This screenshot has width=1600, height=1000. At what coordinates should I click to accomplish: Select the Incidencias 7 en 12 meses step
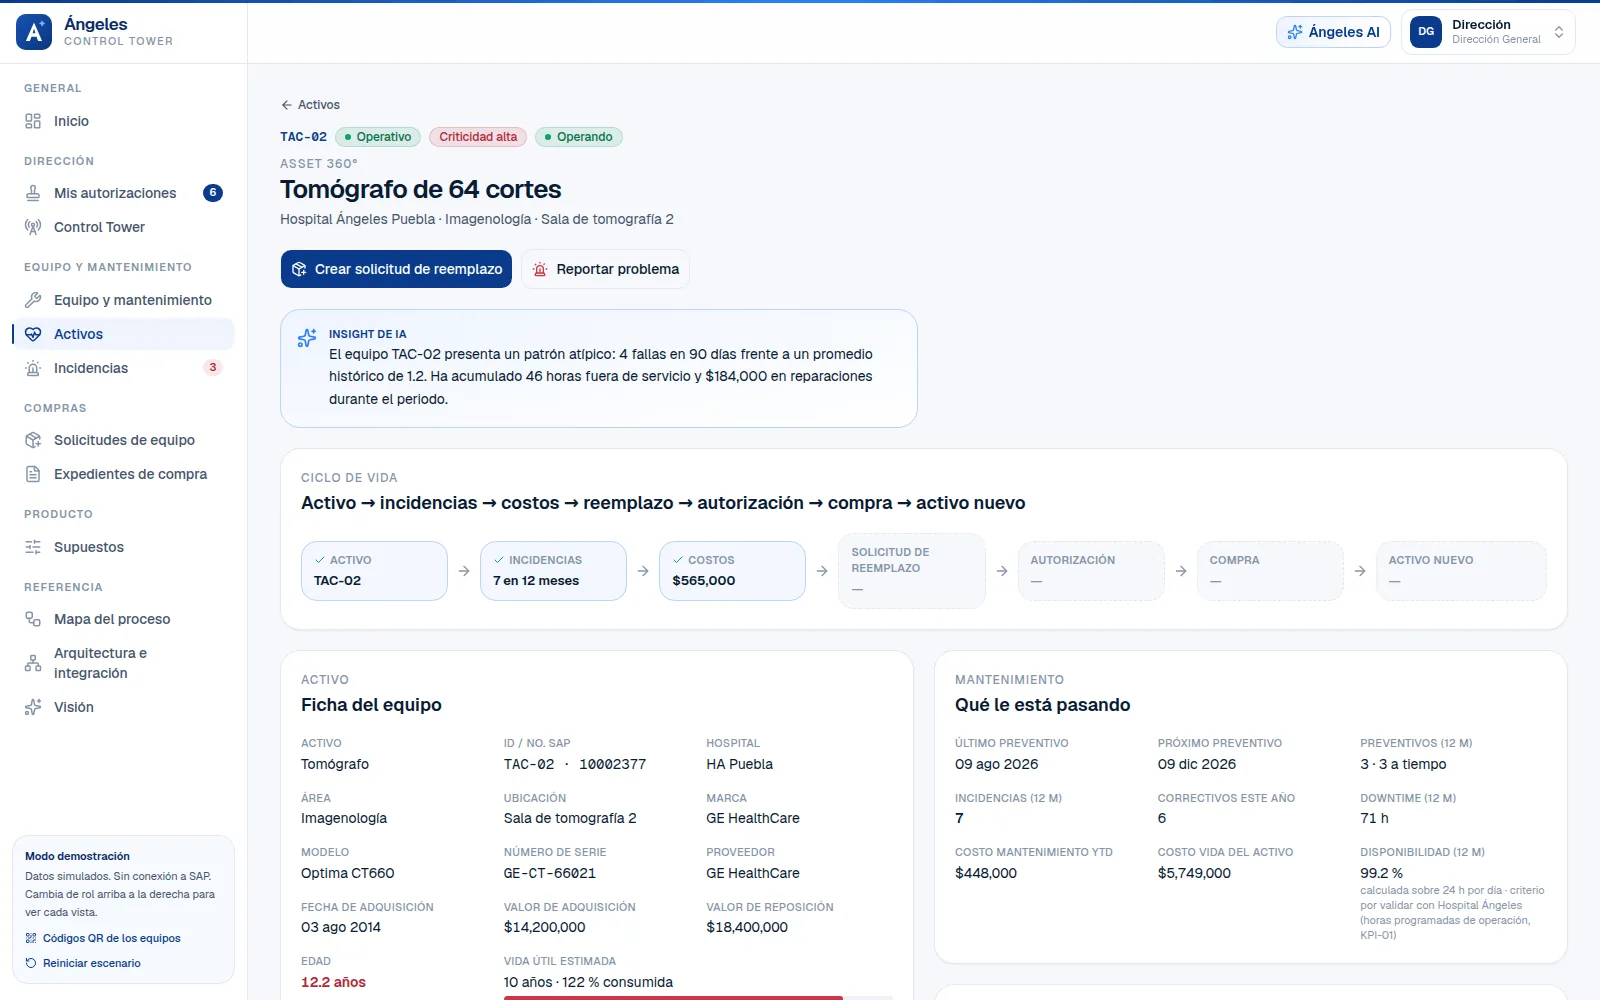pos(553,571)
